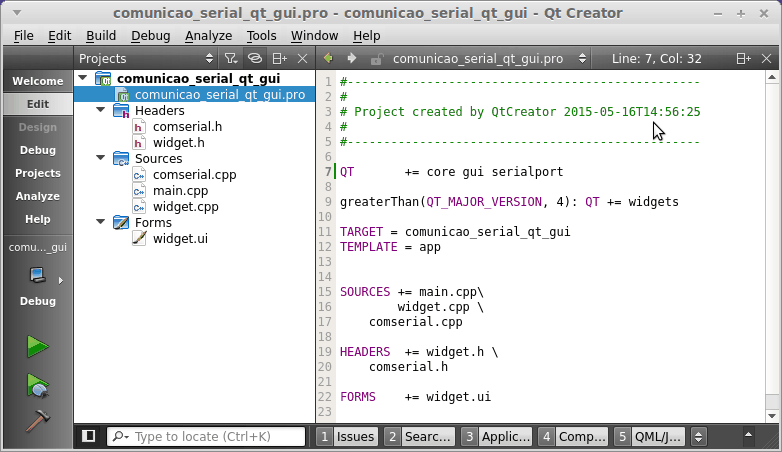
Task: Switch to Welcome mode
Action: click(38, 81)
